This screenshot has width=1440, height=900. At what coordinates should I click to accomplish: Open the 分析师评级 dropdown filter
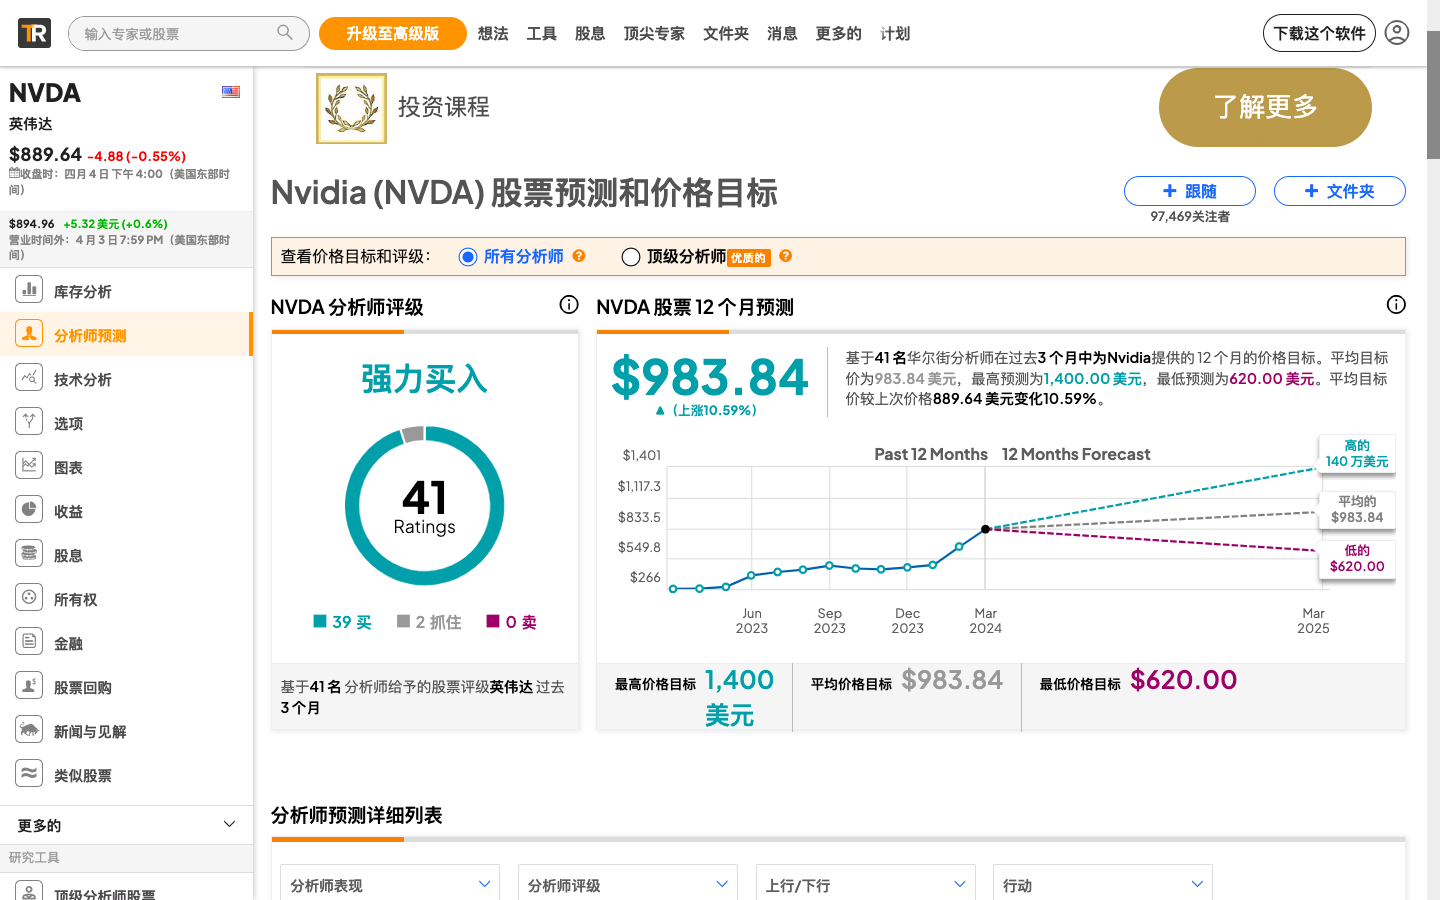click(627, 884)
